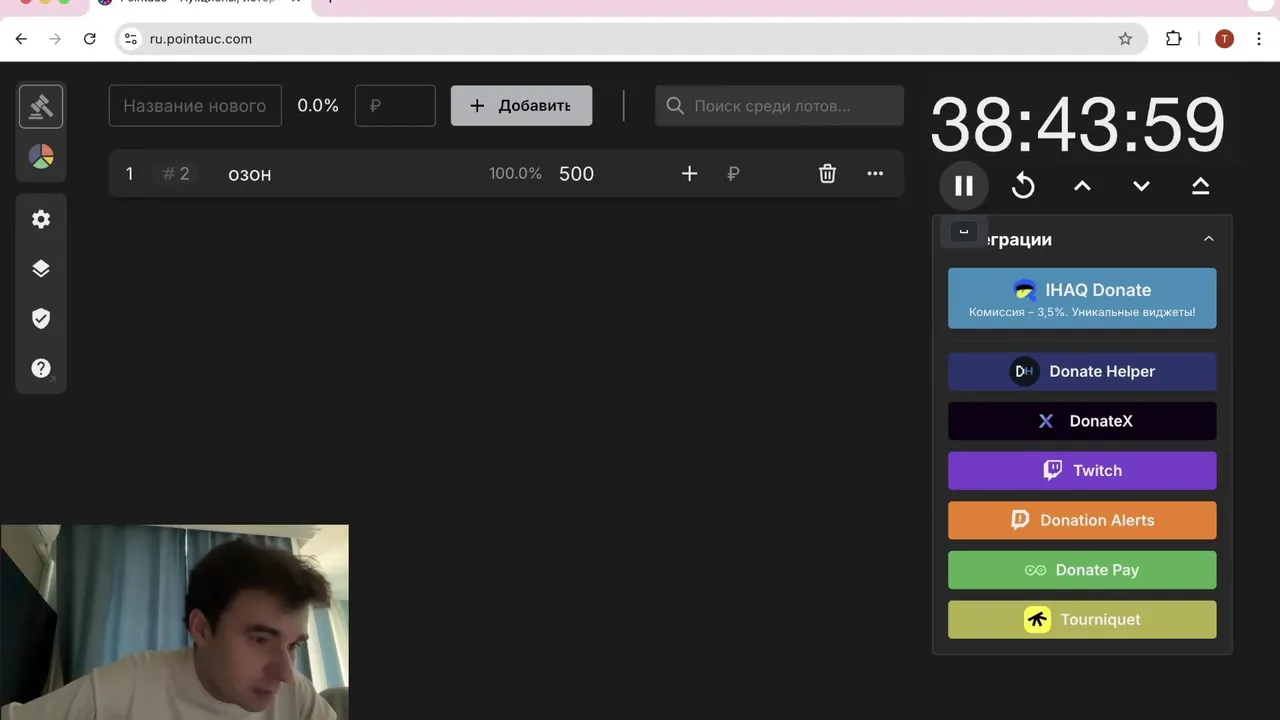Connect Twitch integration
Viewport: 1280px width, 720px height.
1082,471
